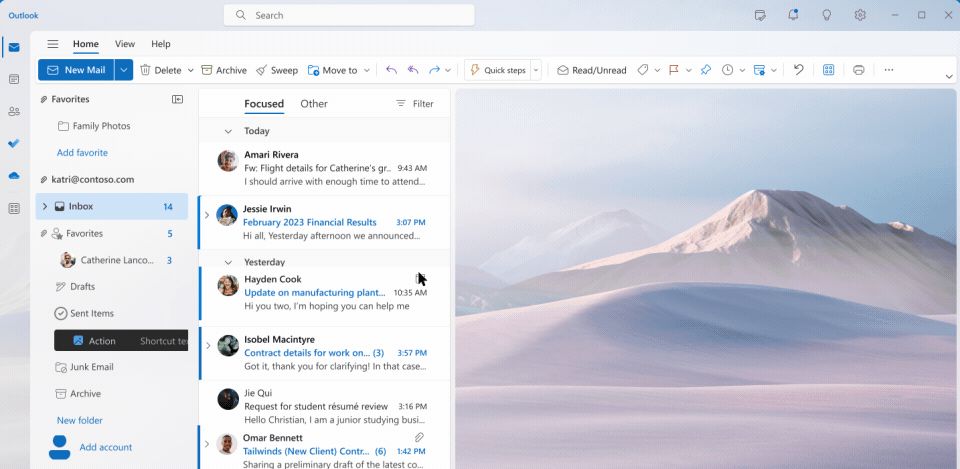Click the New Mail button

(76, 70)
